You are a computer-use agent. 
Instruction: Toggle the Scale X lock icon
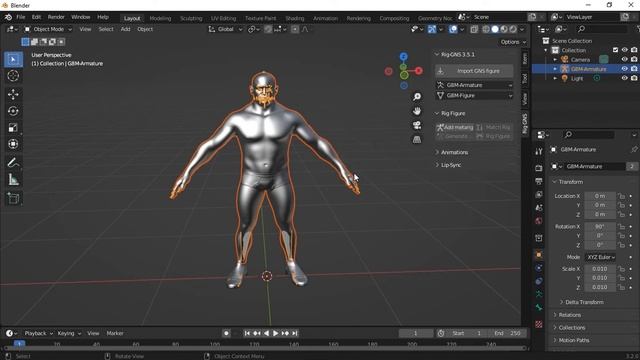(621, 269)
